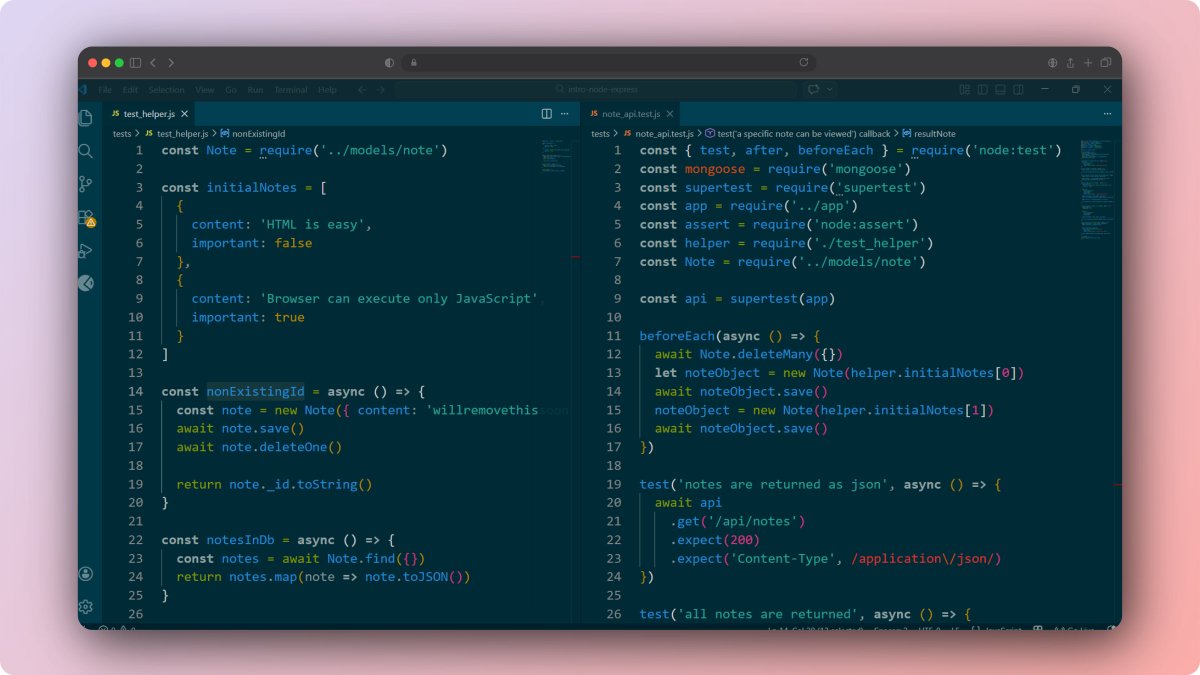Click line number 19 in right editor
This screenshot has width=1200, height=675.
coord(614,484)
